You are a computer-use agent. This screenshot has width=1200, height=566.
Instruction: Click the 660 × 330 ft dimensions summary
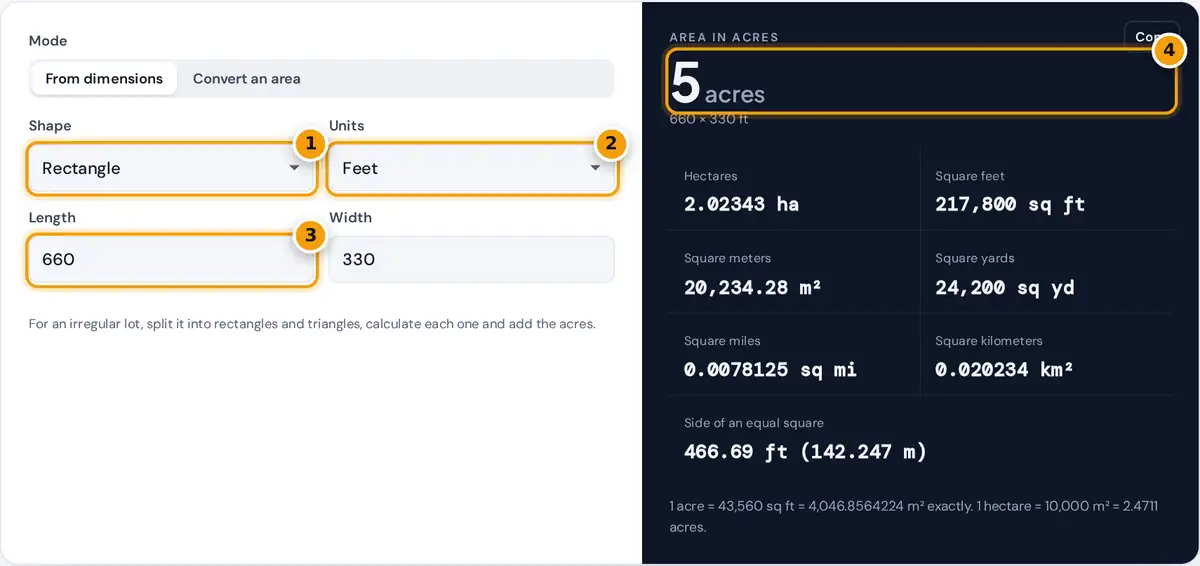(709, 119)
